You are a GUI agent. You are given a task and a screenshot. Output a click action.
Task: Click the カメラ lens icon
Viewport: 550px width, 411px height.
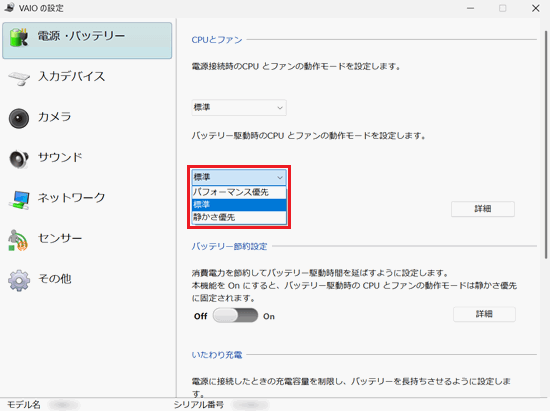pos(19,119)
